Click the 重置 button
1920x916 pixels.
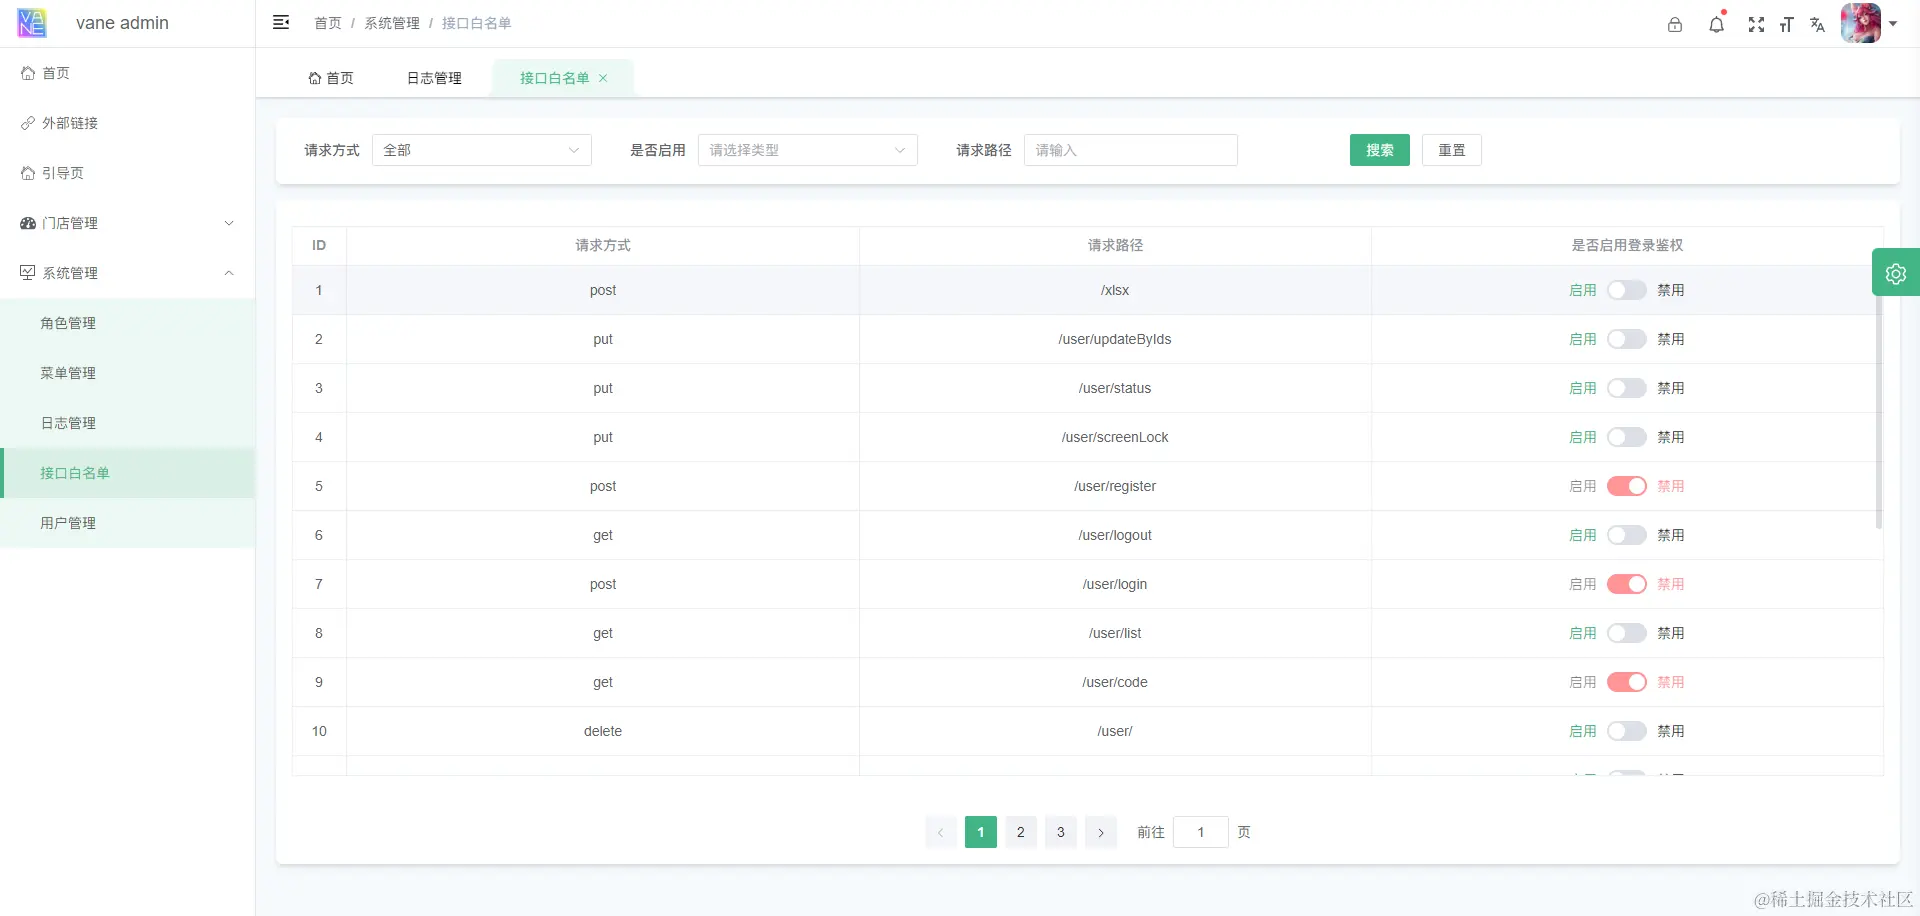[1452, 150]
